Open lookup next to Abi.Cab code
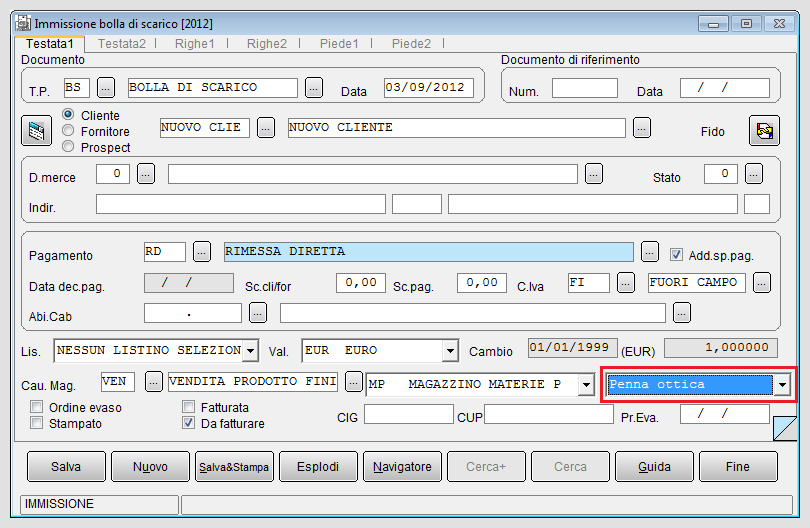This screenshot has width=810, height=528. [x=258, y=313]
